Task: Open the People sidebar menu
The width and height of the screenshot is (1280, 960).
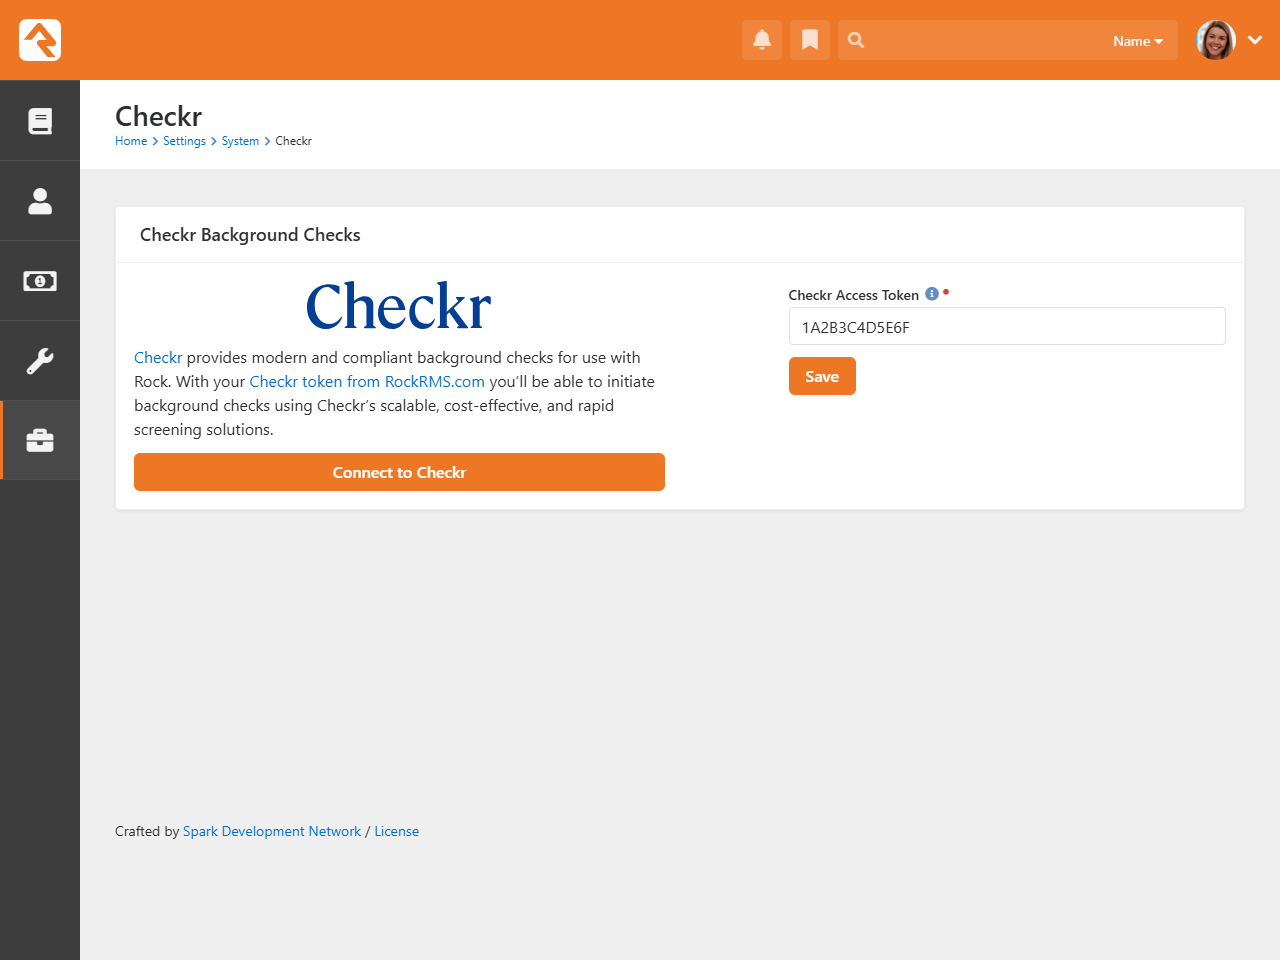Action: coord(40,201)
